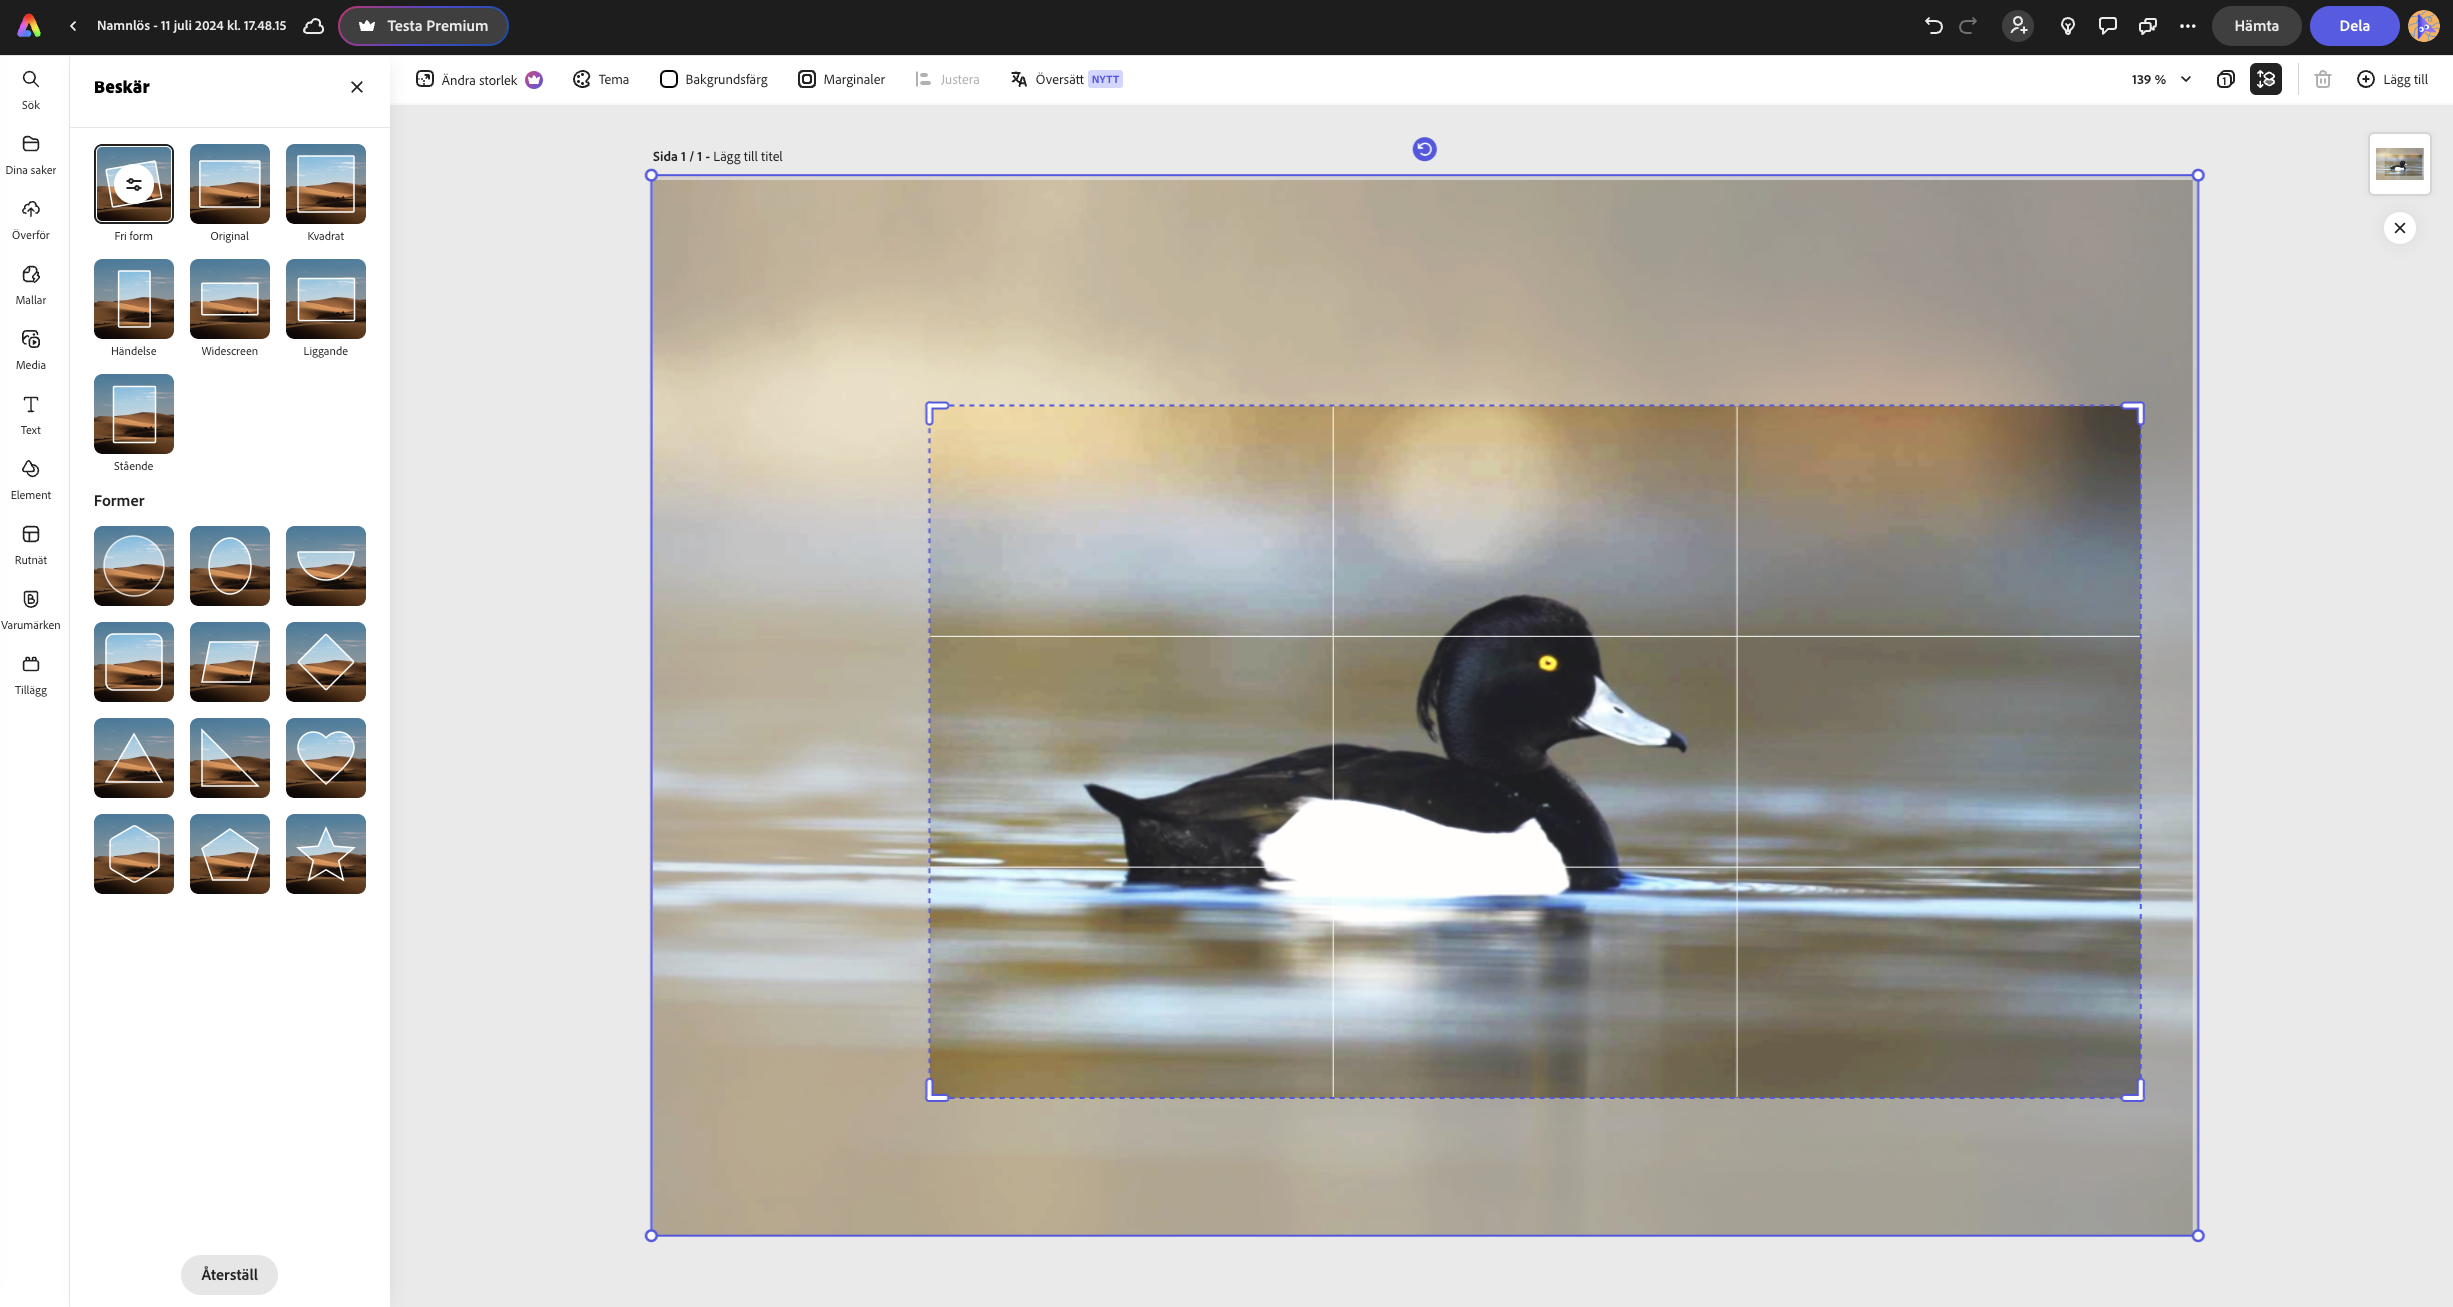Click the Återställ reset button
Image resolution: width=2453 pixels, height=1307 pixels.
[229, 1274]
